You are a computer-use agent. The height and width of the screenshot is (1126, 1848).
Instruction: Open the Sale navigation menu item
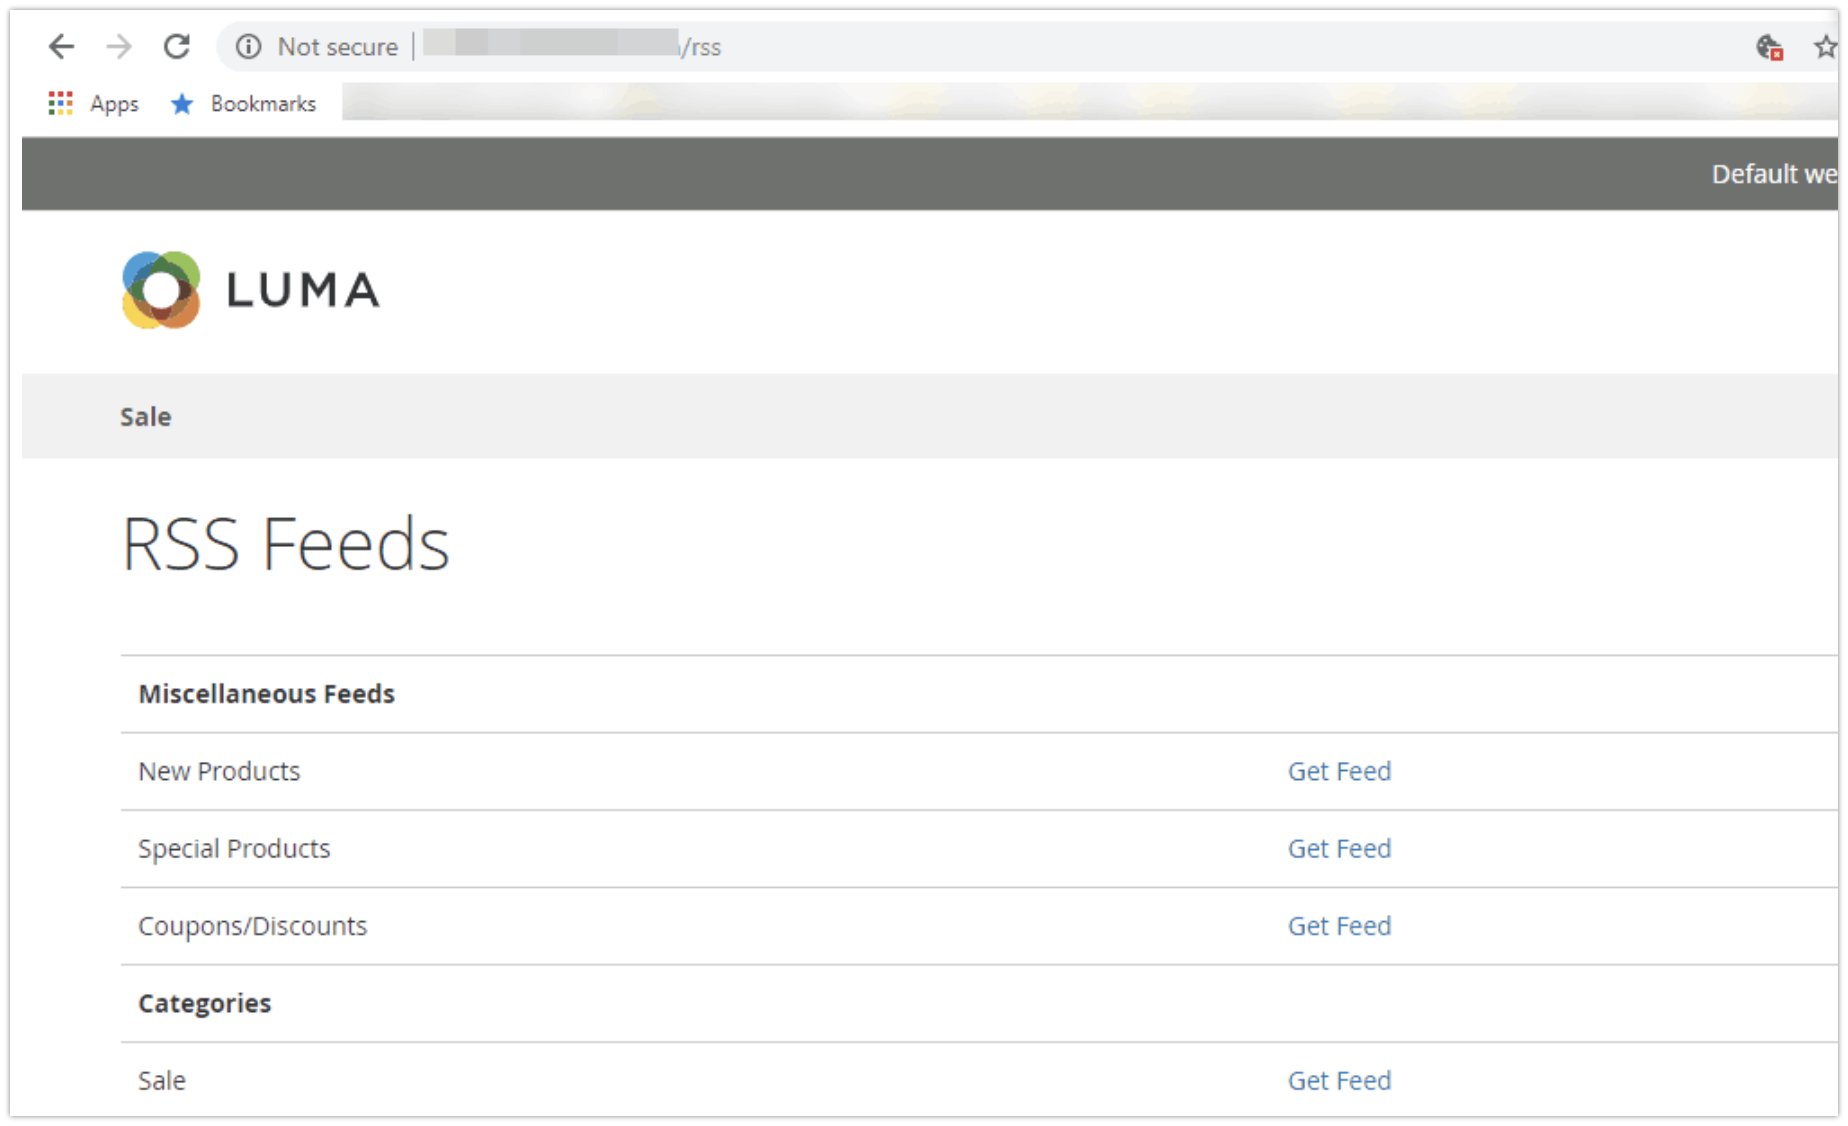pyautogui.click(x=146, y=416)
